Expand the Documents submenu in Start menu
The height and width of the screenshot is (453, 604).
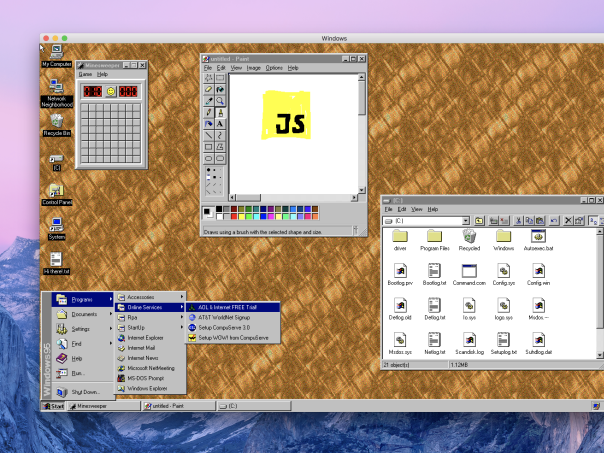tap(85, 314)
